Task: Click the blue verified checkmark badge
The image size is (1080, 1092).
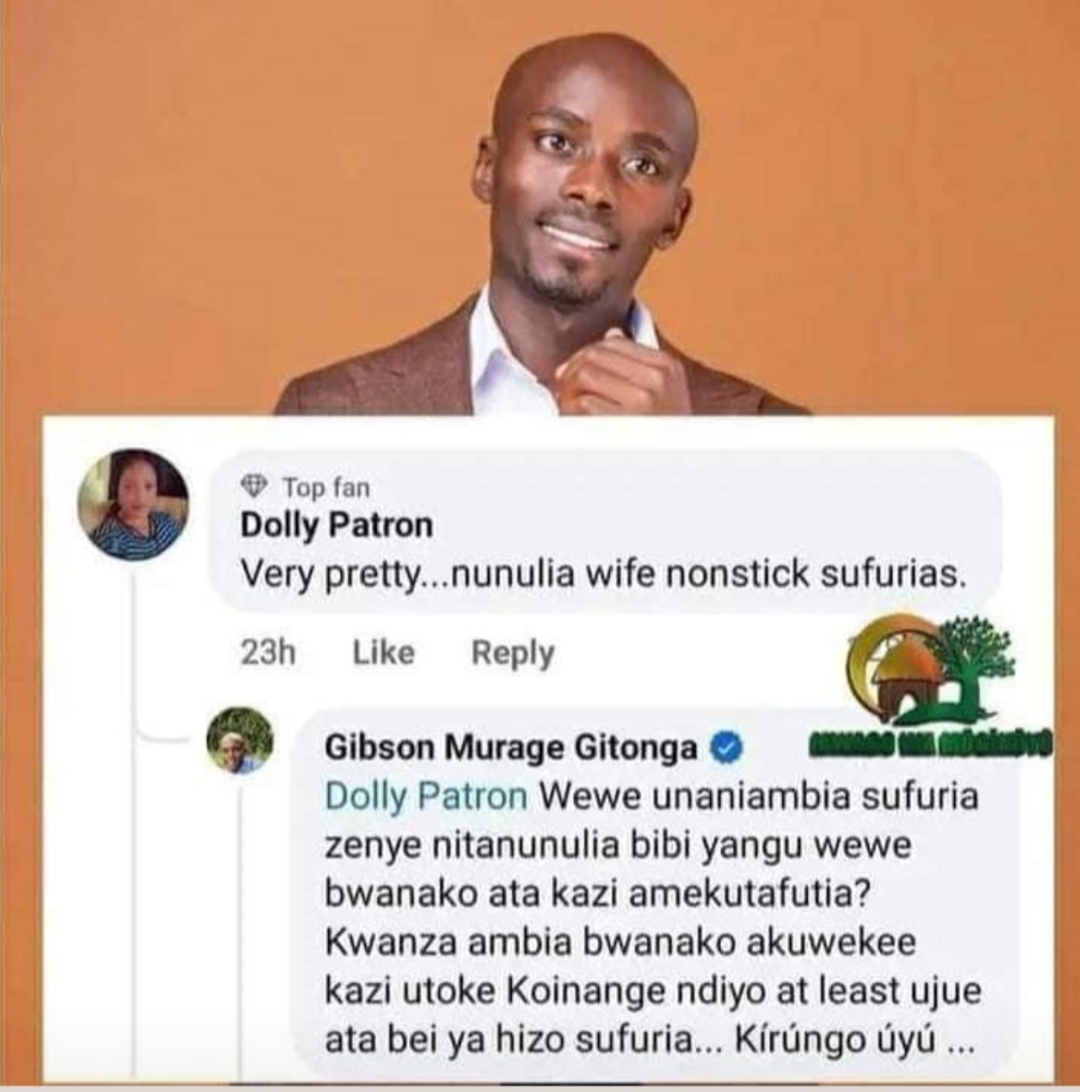Action: 726,748
